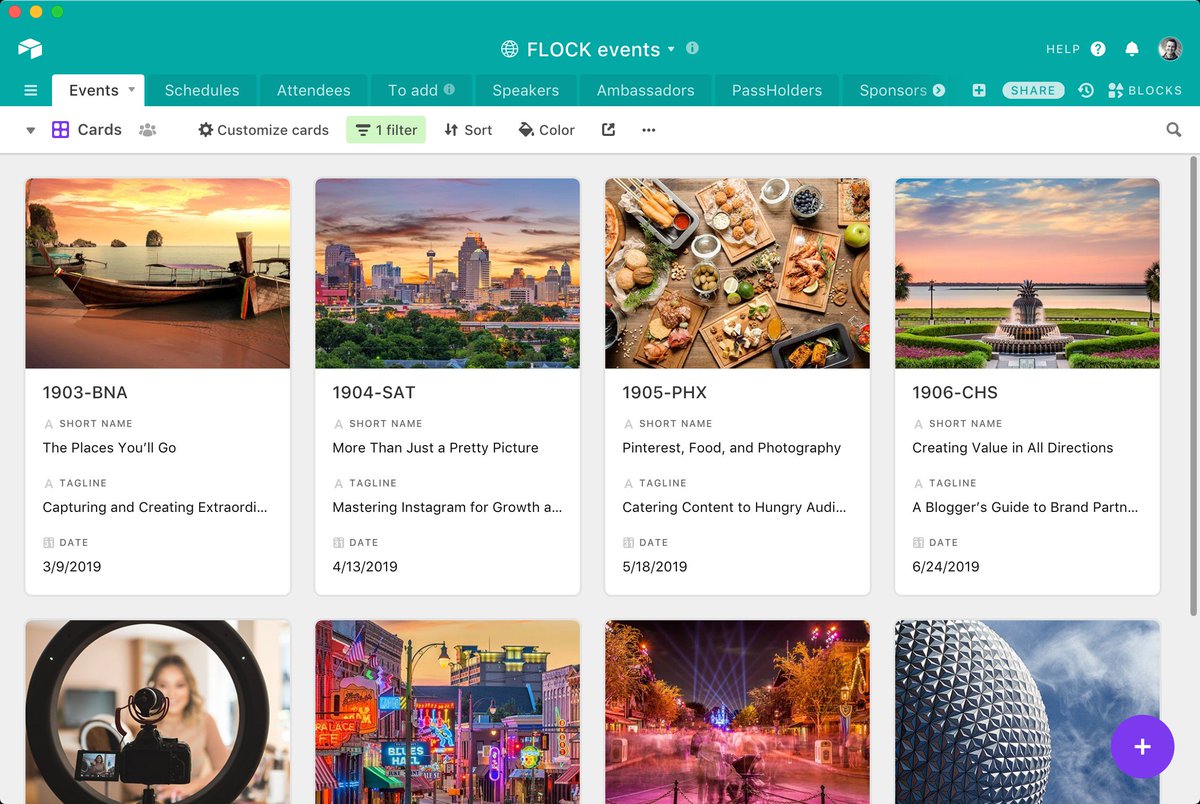Click the 1903-BNA card title
Screen dimensions: 1200x804
[x=85, y=393]
